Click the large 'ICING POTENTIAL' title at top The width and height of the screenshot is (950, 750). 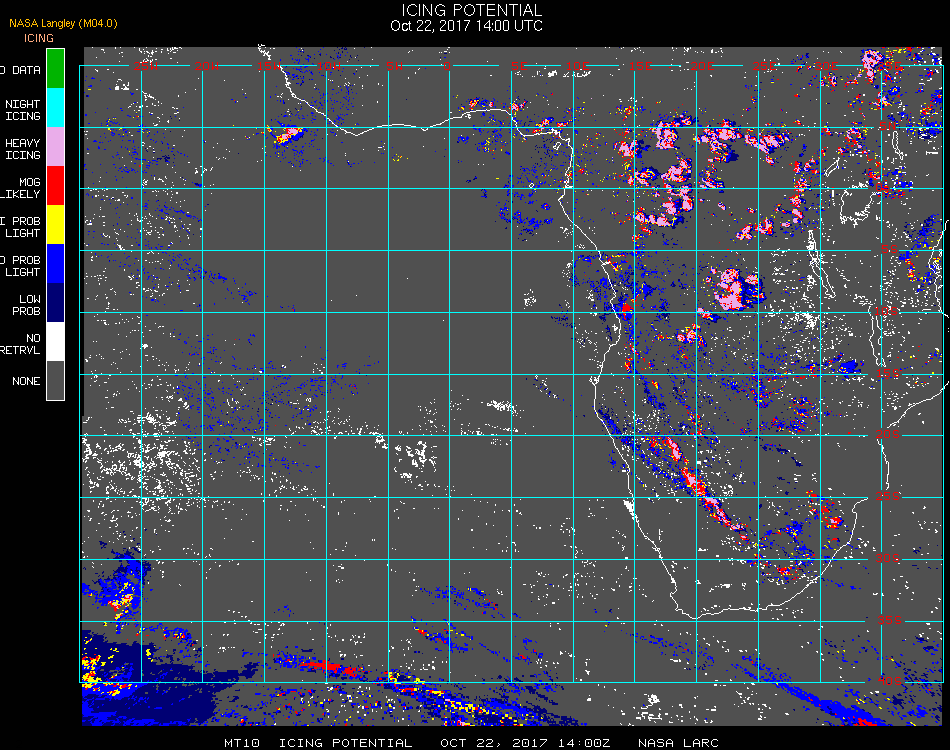tap(471, 10)
